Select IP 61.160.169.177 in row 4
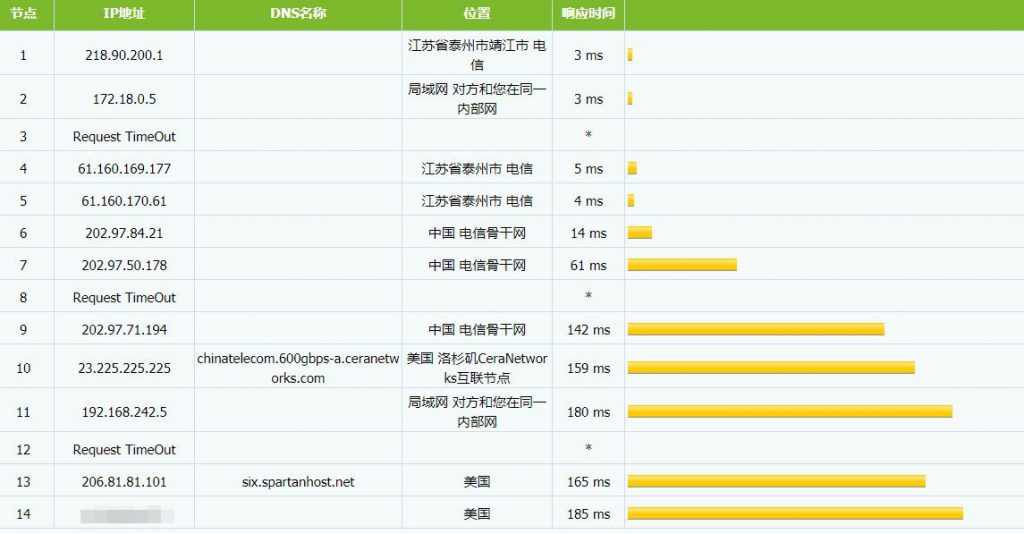Image resolution: width=1024 pixels, height=534 pixels. pos(124,169)
